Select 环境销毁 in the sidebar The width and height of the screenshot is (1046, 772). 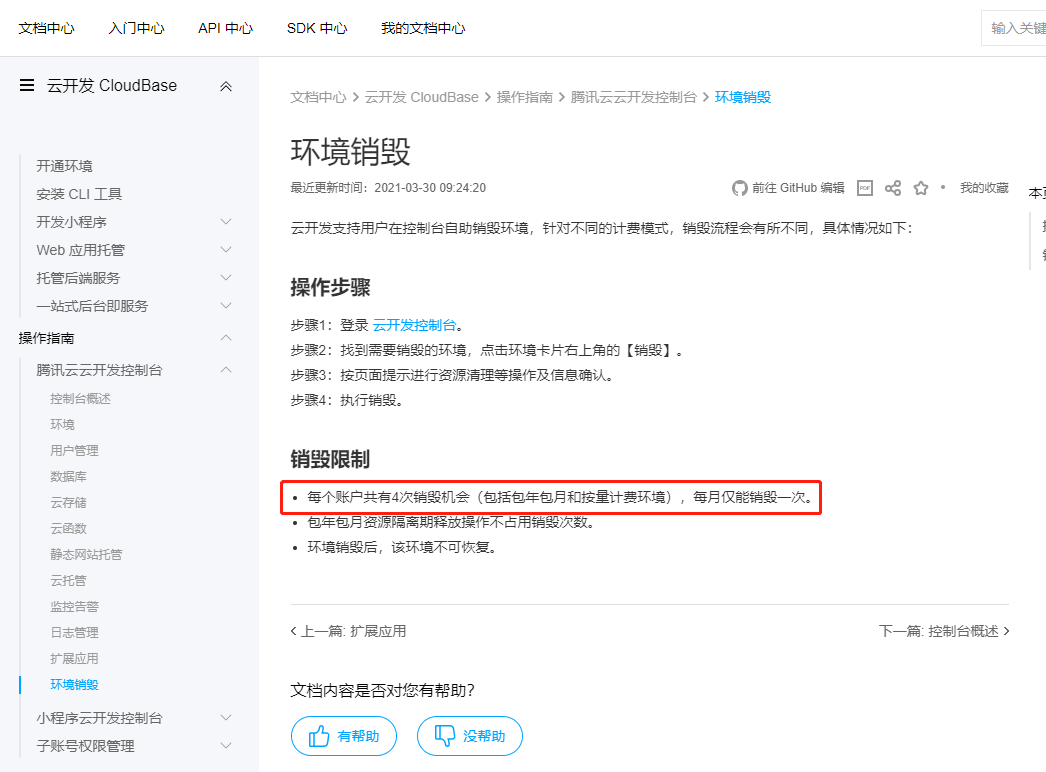tap(74, 685)
